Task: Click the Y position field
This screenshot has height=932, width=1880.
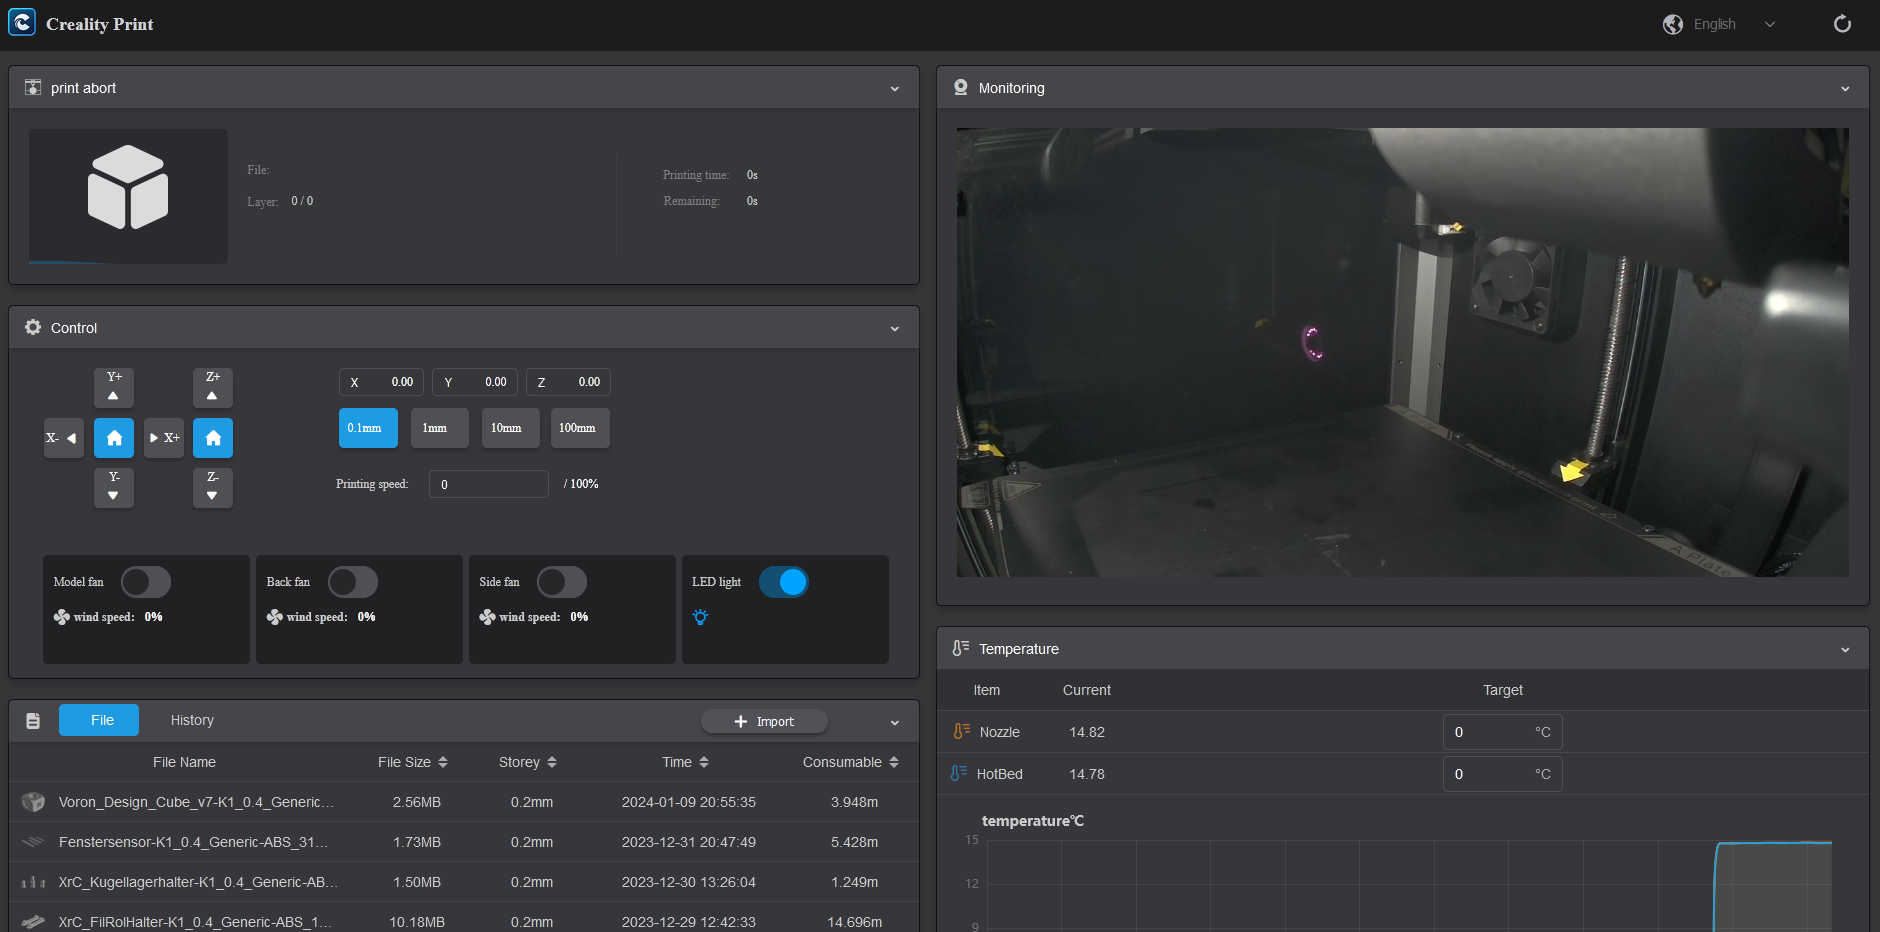Action: 475,382
